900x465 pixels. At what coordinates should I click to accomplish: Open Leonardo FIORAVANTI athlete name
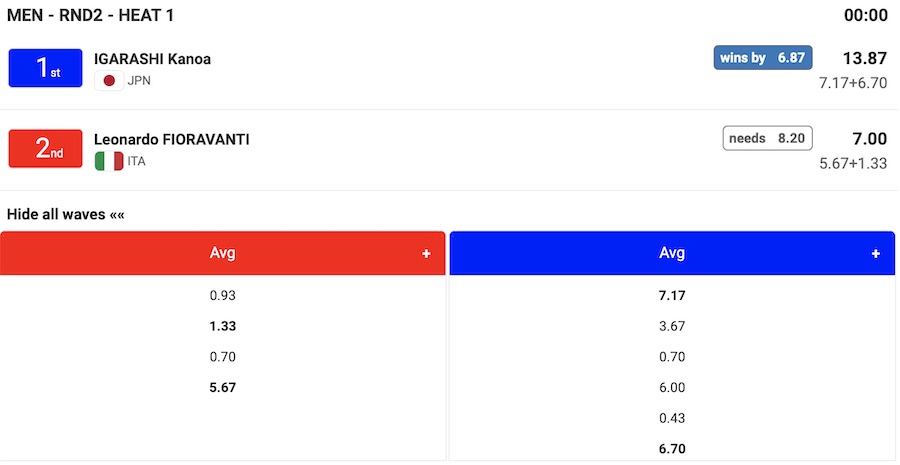pyautogui.click(x=171, y=139)
